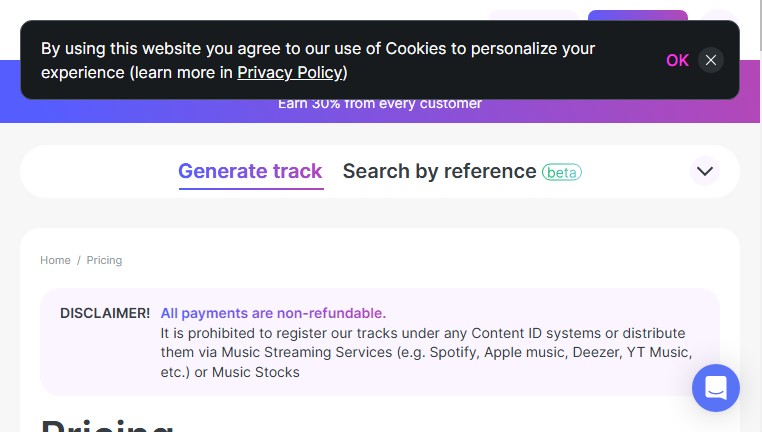
Task: Accept cookies by clicking OK
Action: [x=677, y=60]
